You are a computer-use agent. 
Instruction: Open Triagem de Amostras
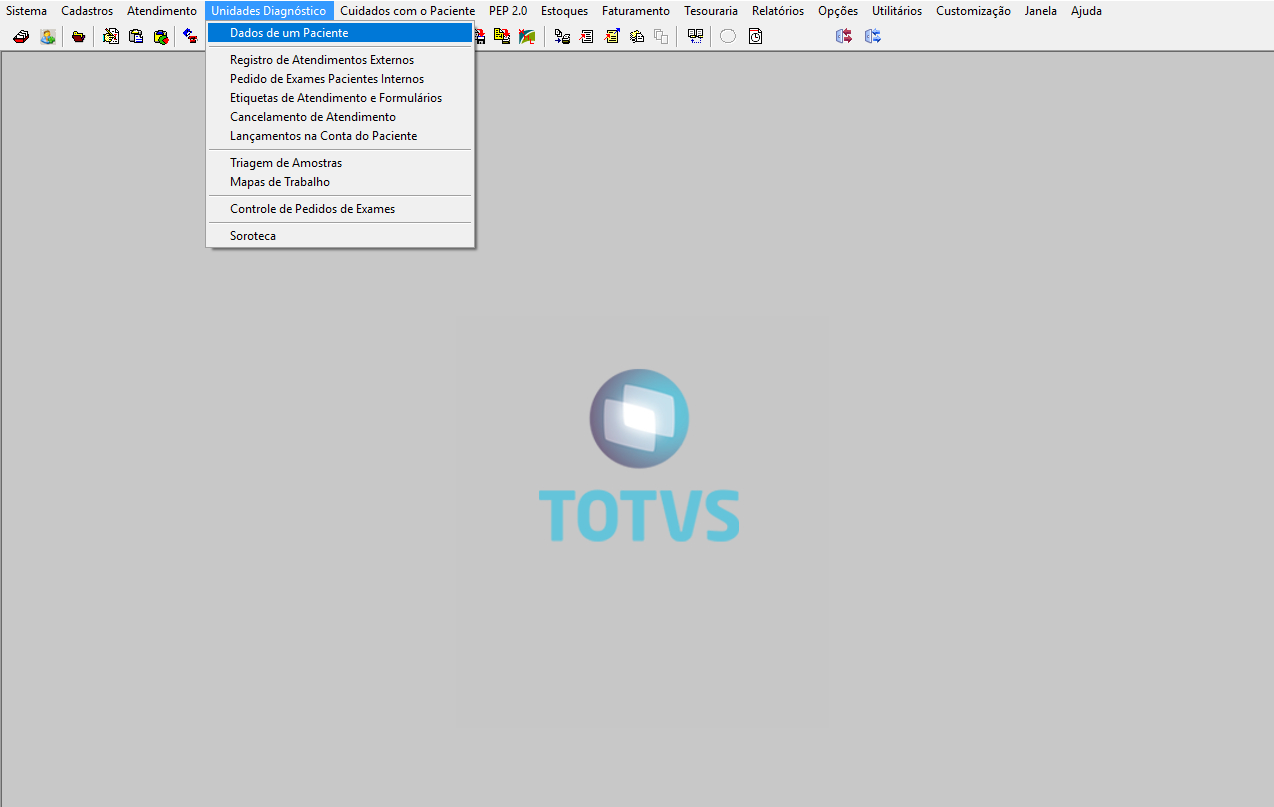tap(339, 163)
